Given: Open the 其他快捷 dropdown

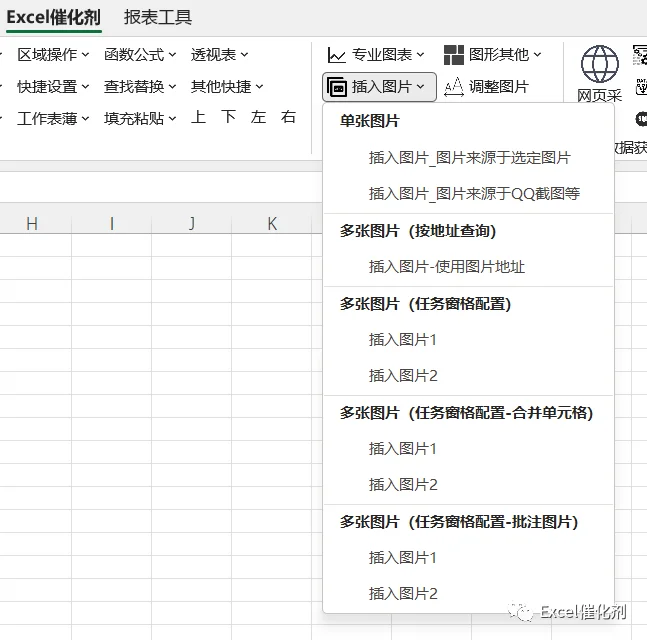Looking at the screenshot, I should tap(227, 87).
